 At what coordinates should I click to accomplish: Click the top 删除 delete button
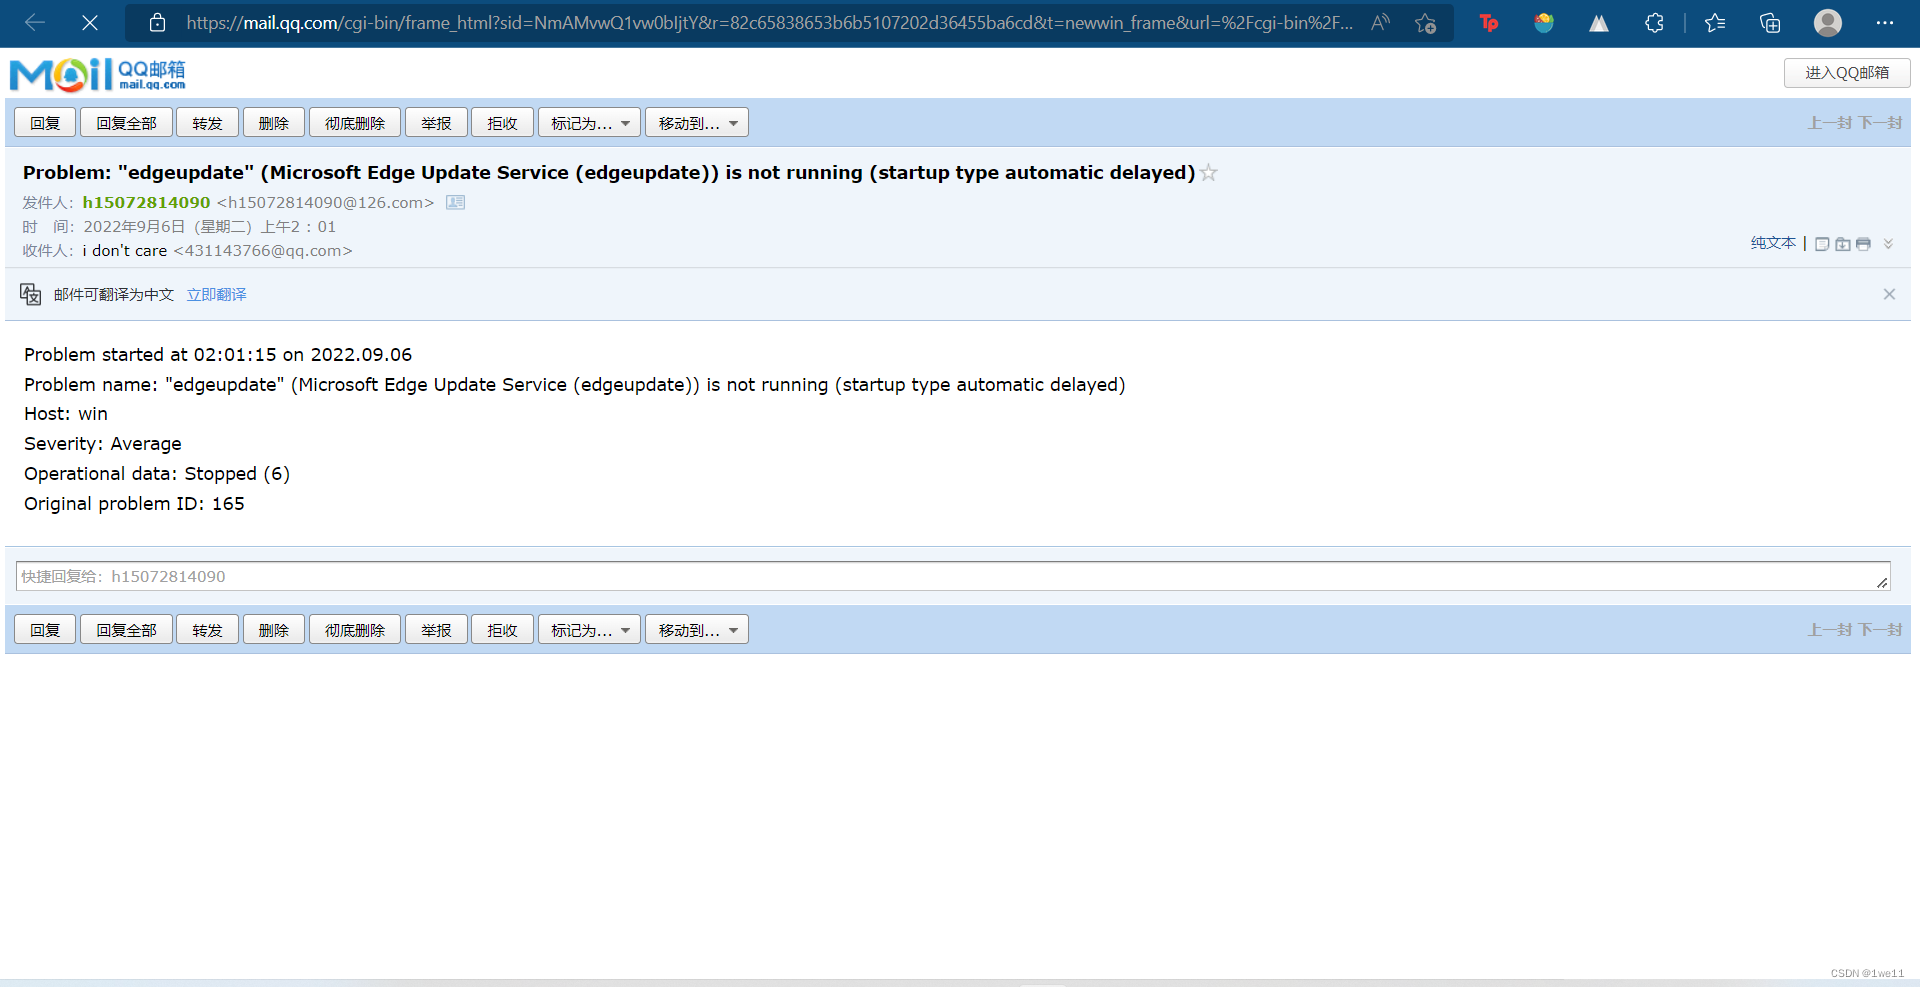273,123
